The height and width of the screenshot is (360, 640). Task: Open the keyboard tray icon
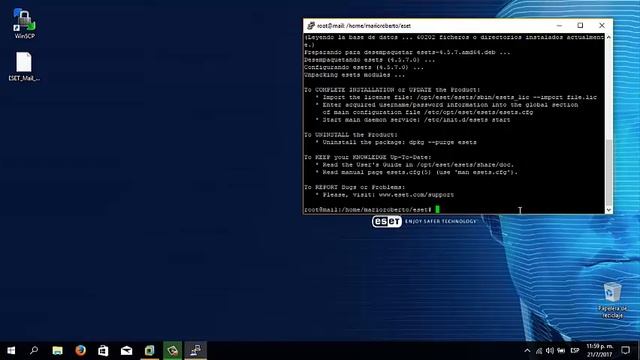coord(561,351)
